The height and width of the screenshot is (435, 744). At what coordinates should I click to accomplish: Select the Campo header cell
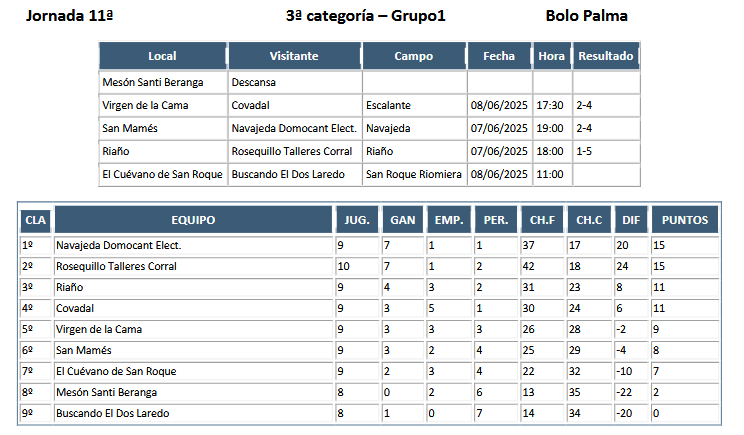414,56
